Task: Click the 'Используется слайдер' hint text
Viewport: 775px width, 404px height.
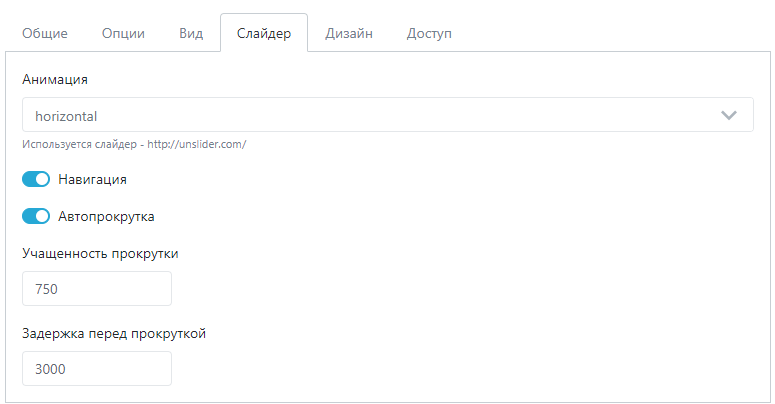Action: [80, 144]
